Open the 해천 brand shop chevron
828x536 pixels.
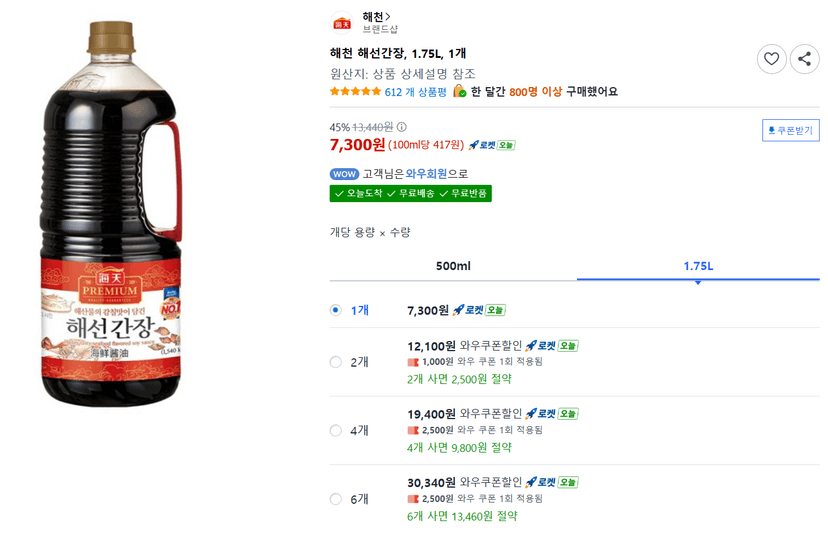pos(388,17)
